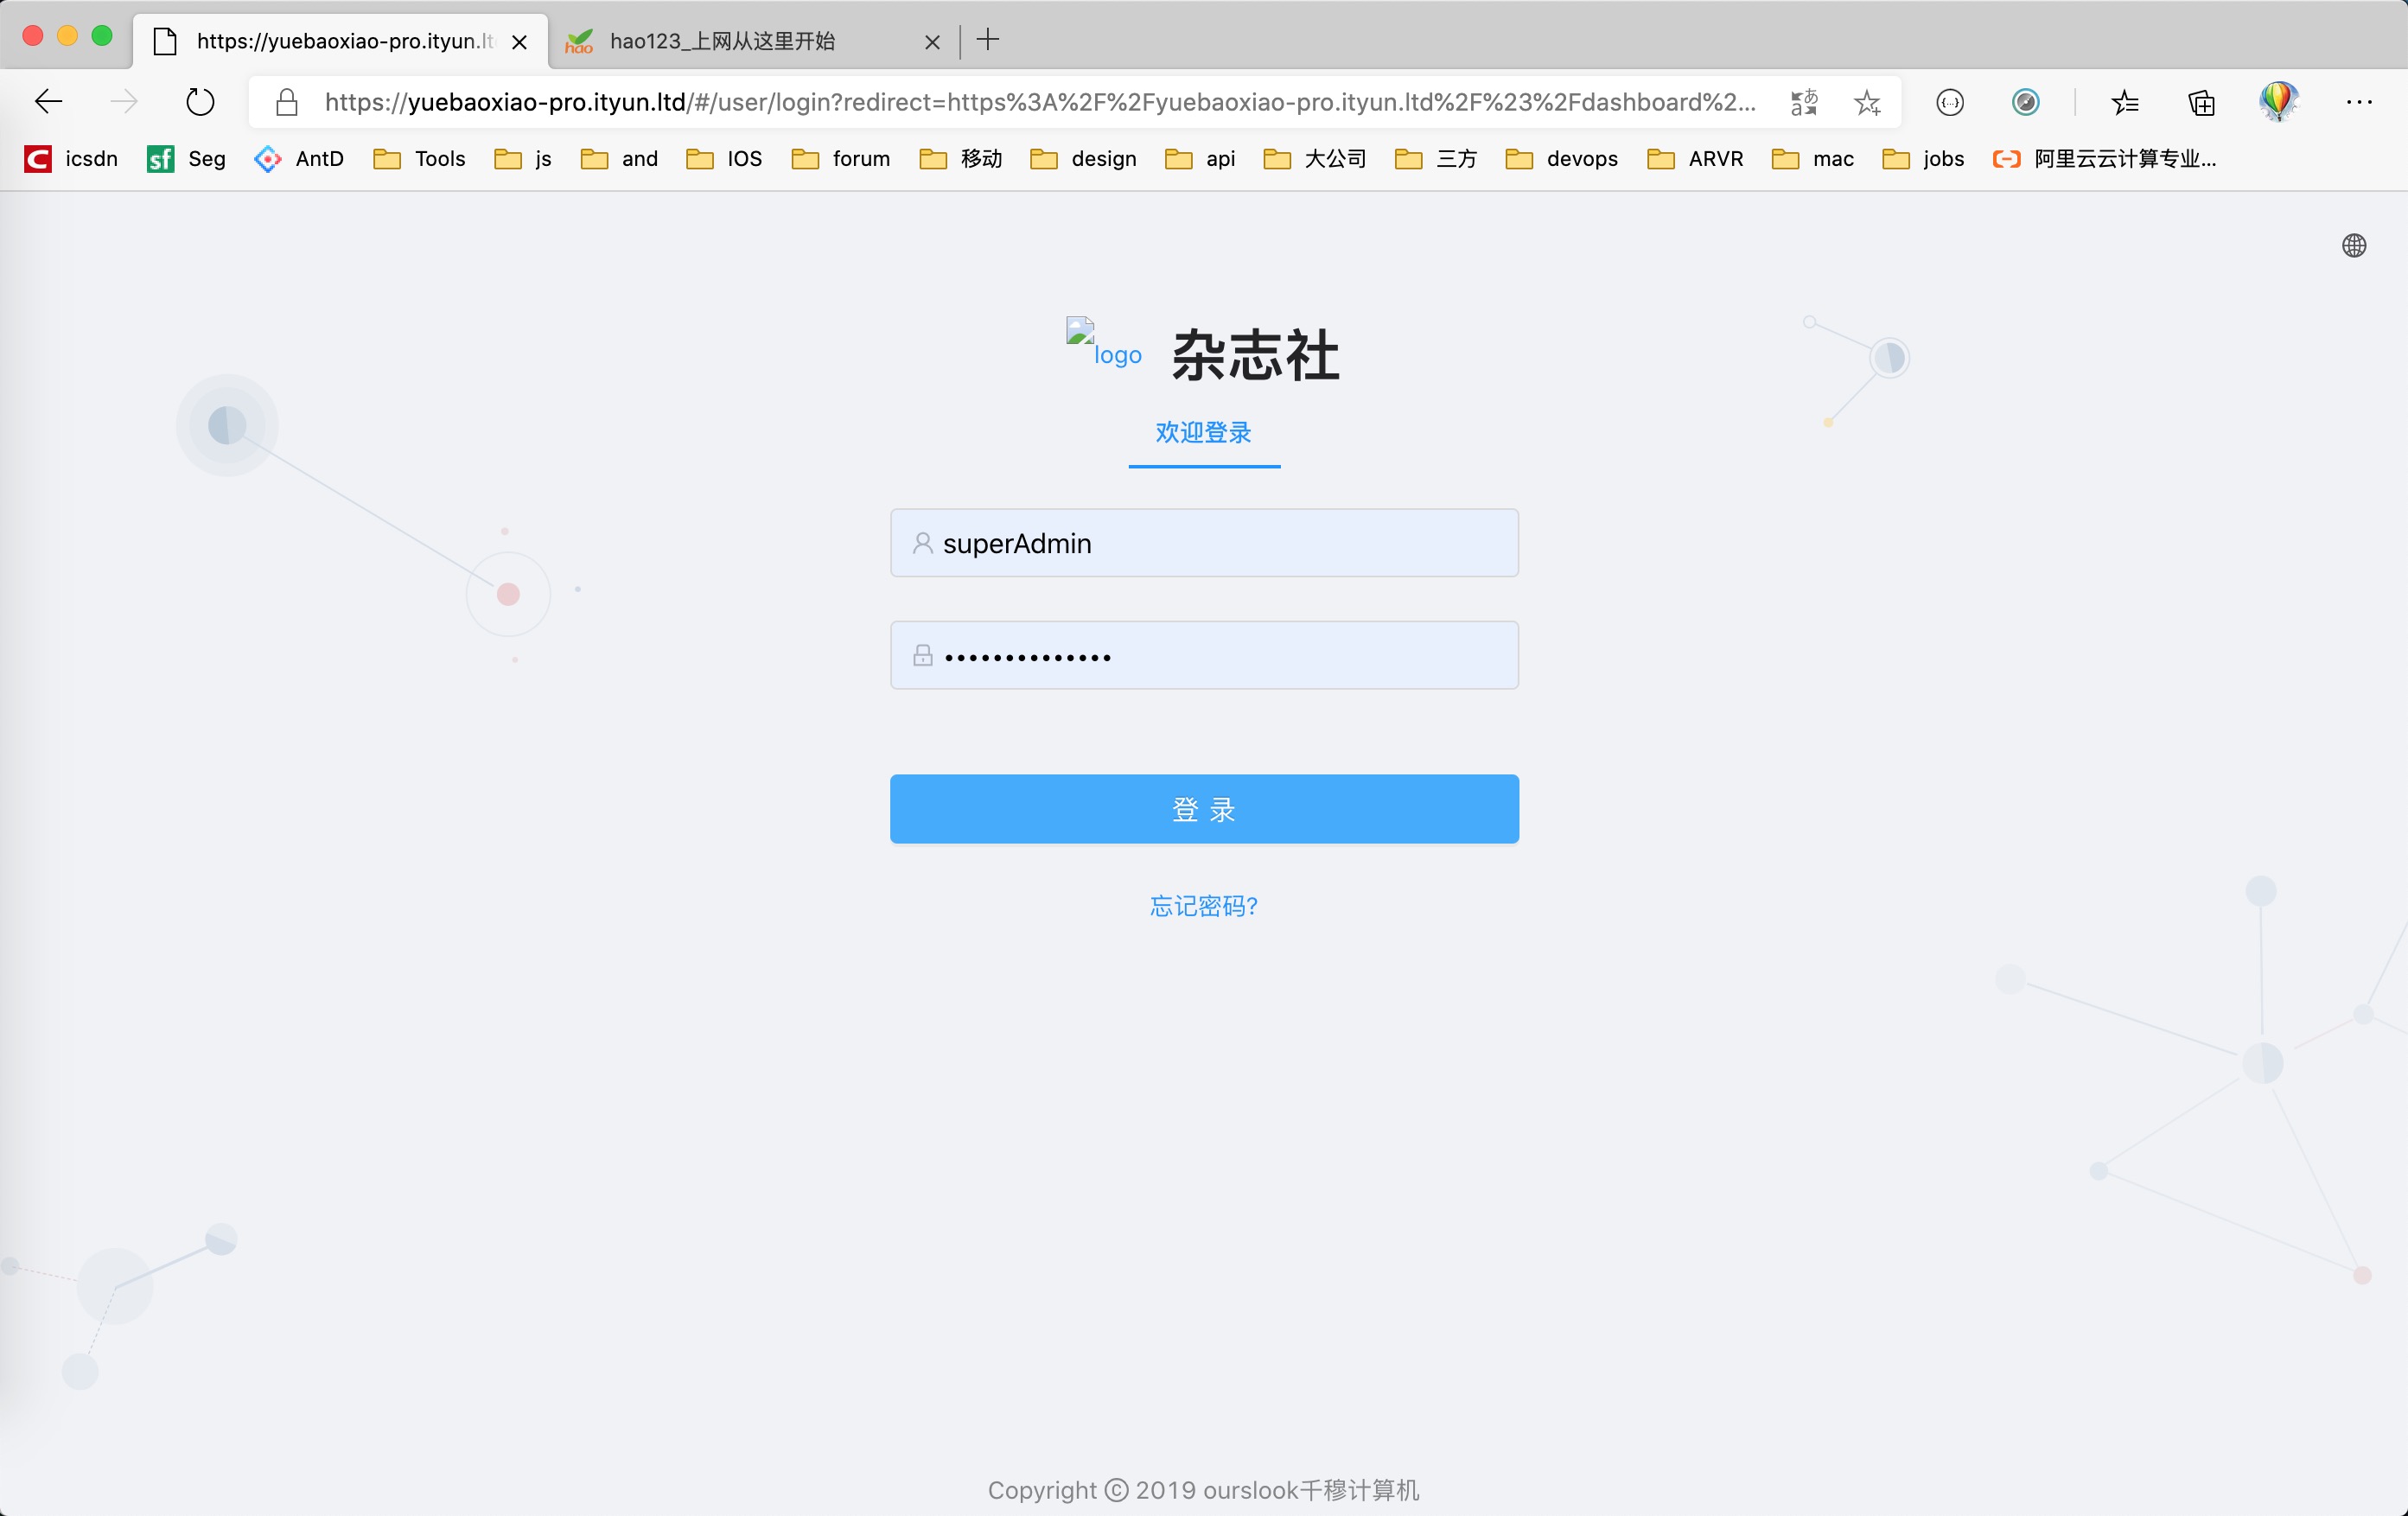Select the 欢迎登录 login tab
Viewport: 2408px width, 1516px height.
[1203, 433]
